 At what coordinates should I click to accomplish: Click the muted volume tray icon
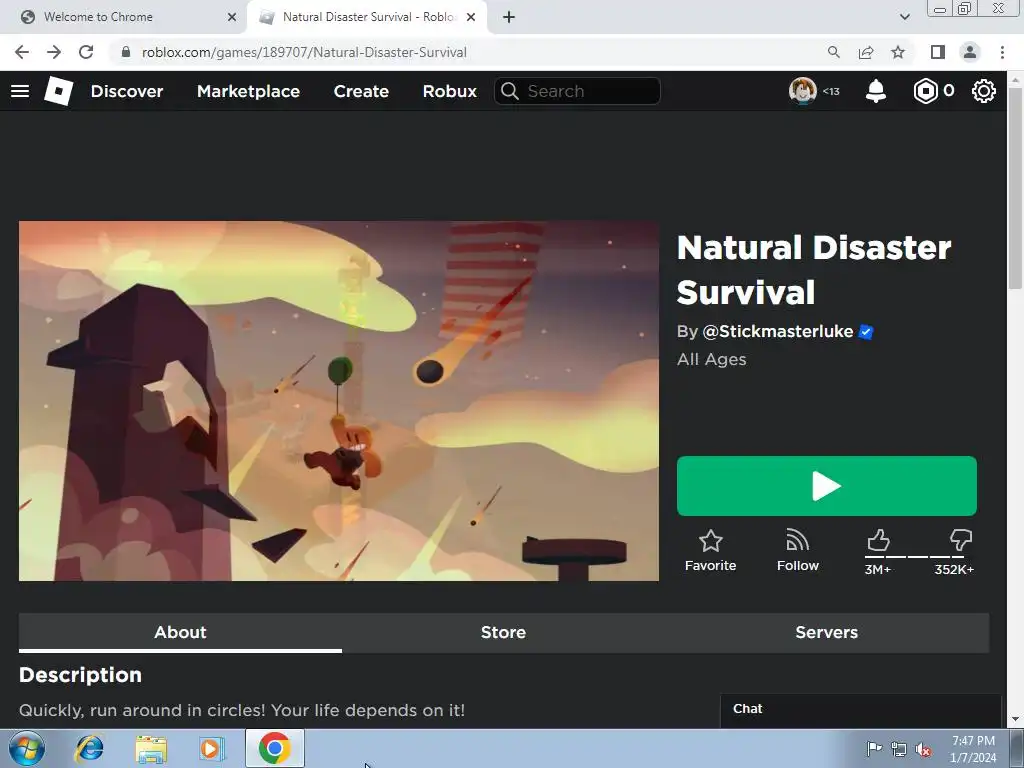point(923,750)
